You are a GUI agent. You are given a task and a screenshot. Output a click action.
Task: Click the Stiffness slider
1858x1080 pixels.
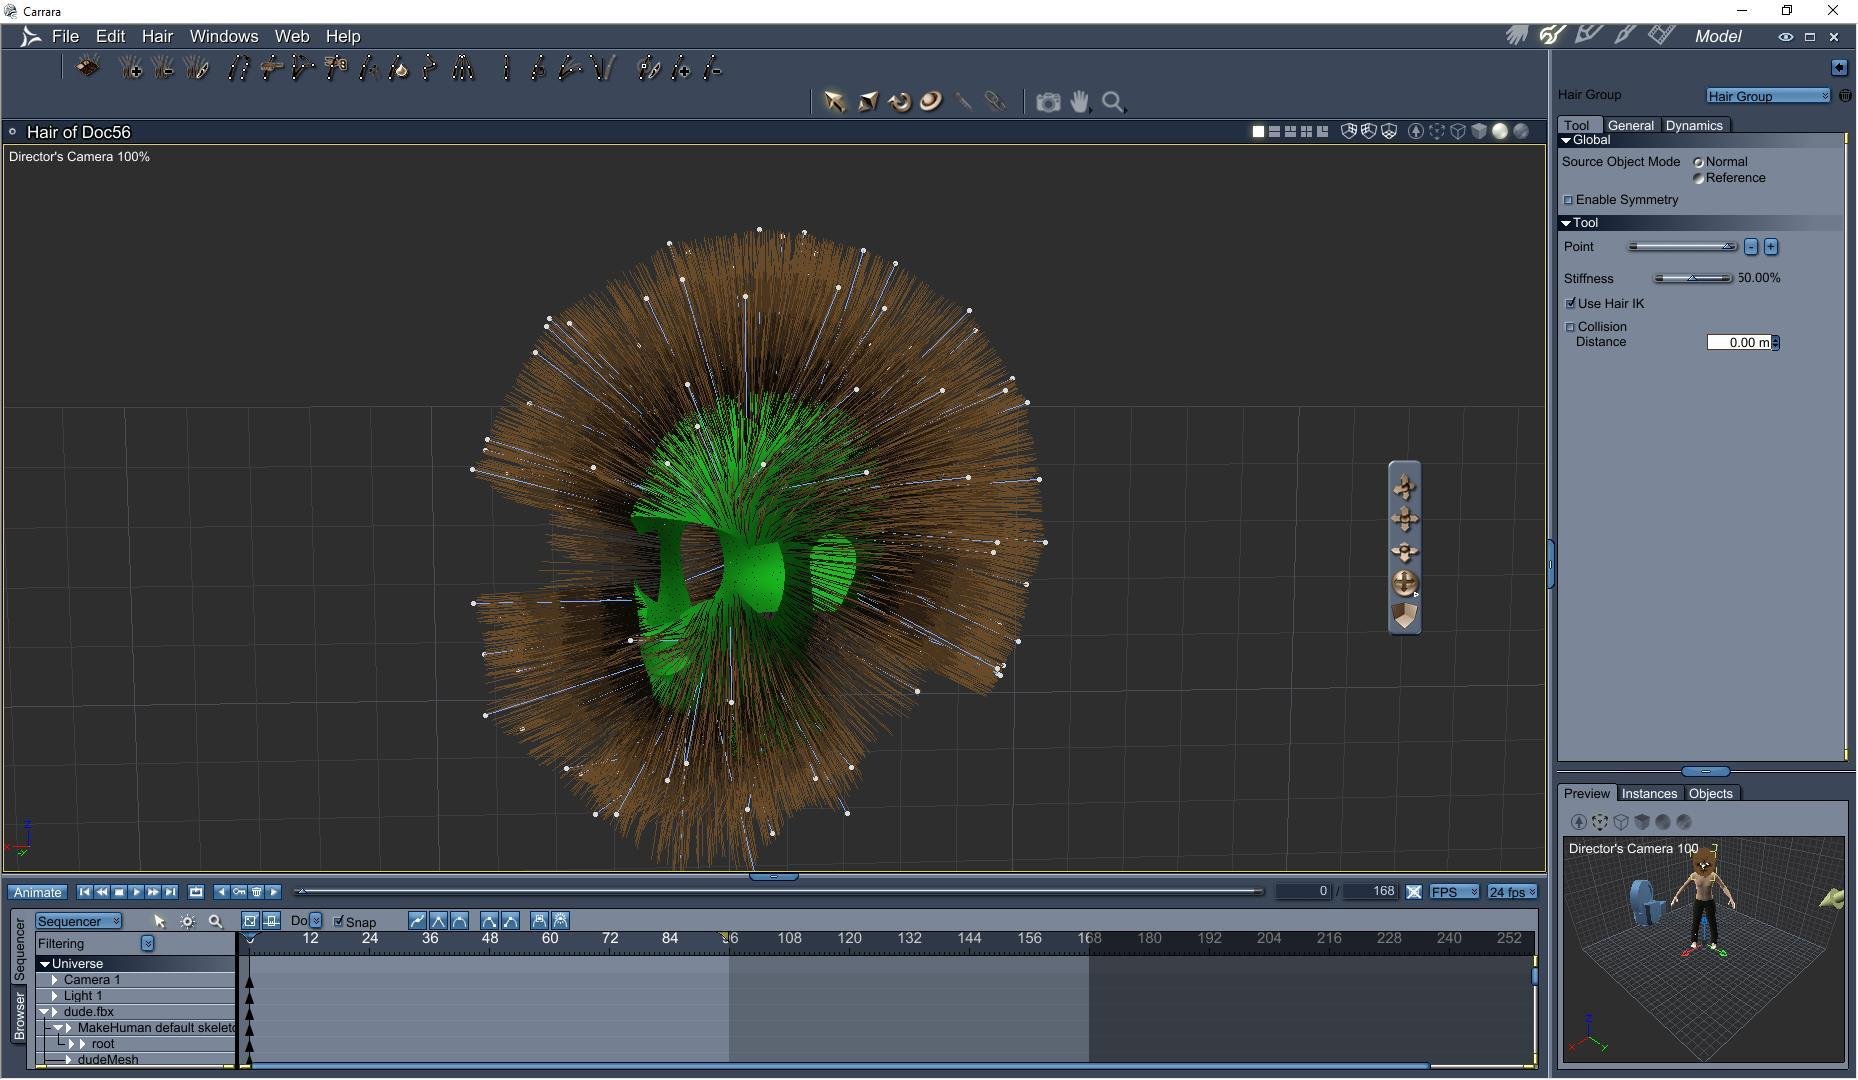pyautogui.click(x=1692, y=279)
